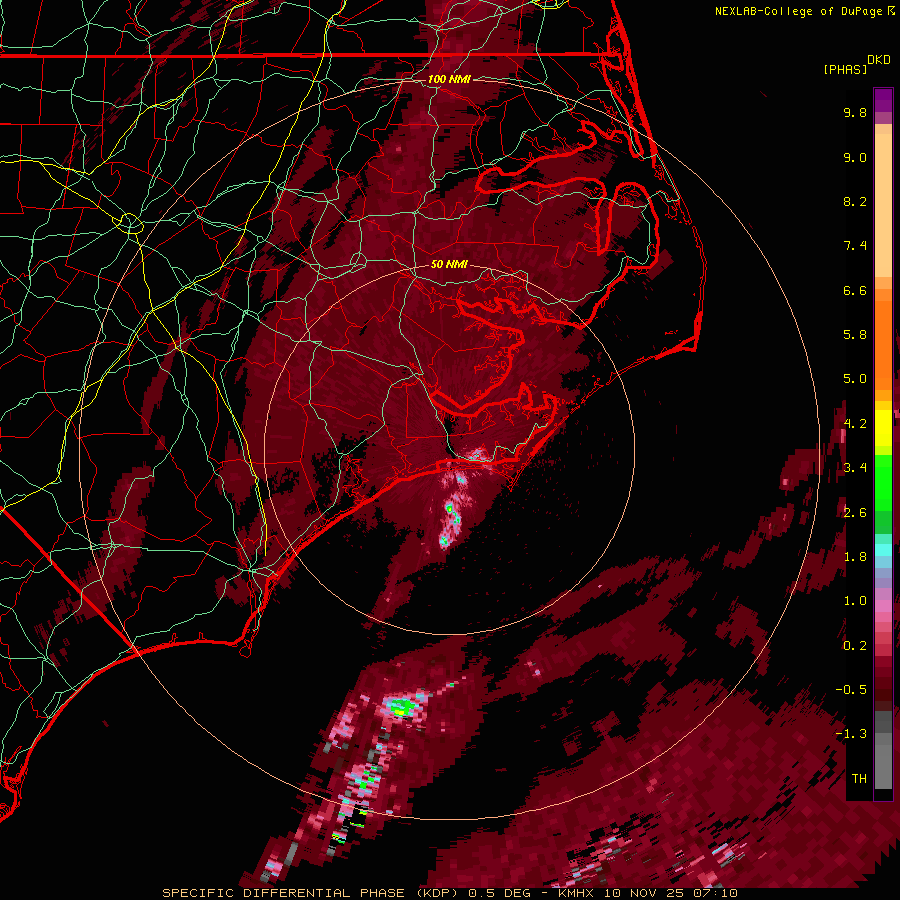Screen dimensions: 900x900
Task: Click the -1.3 value on the color scale
Action: [851, 734]
